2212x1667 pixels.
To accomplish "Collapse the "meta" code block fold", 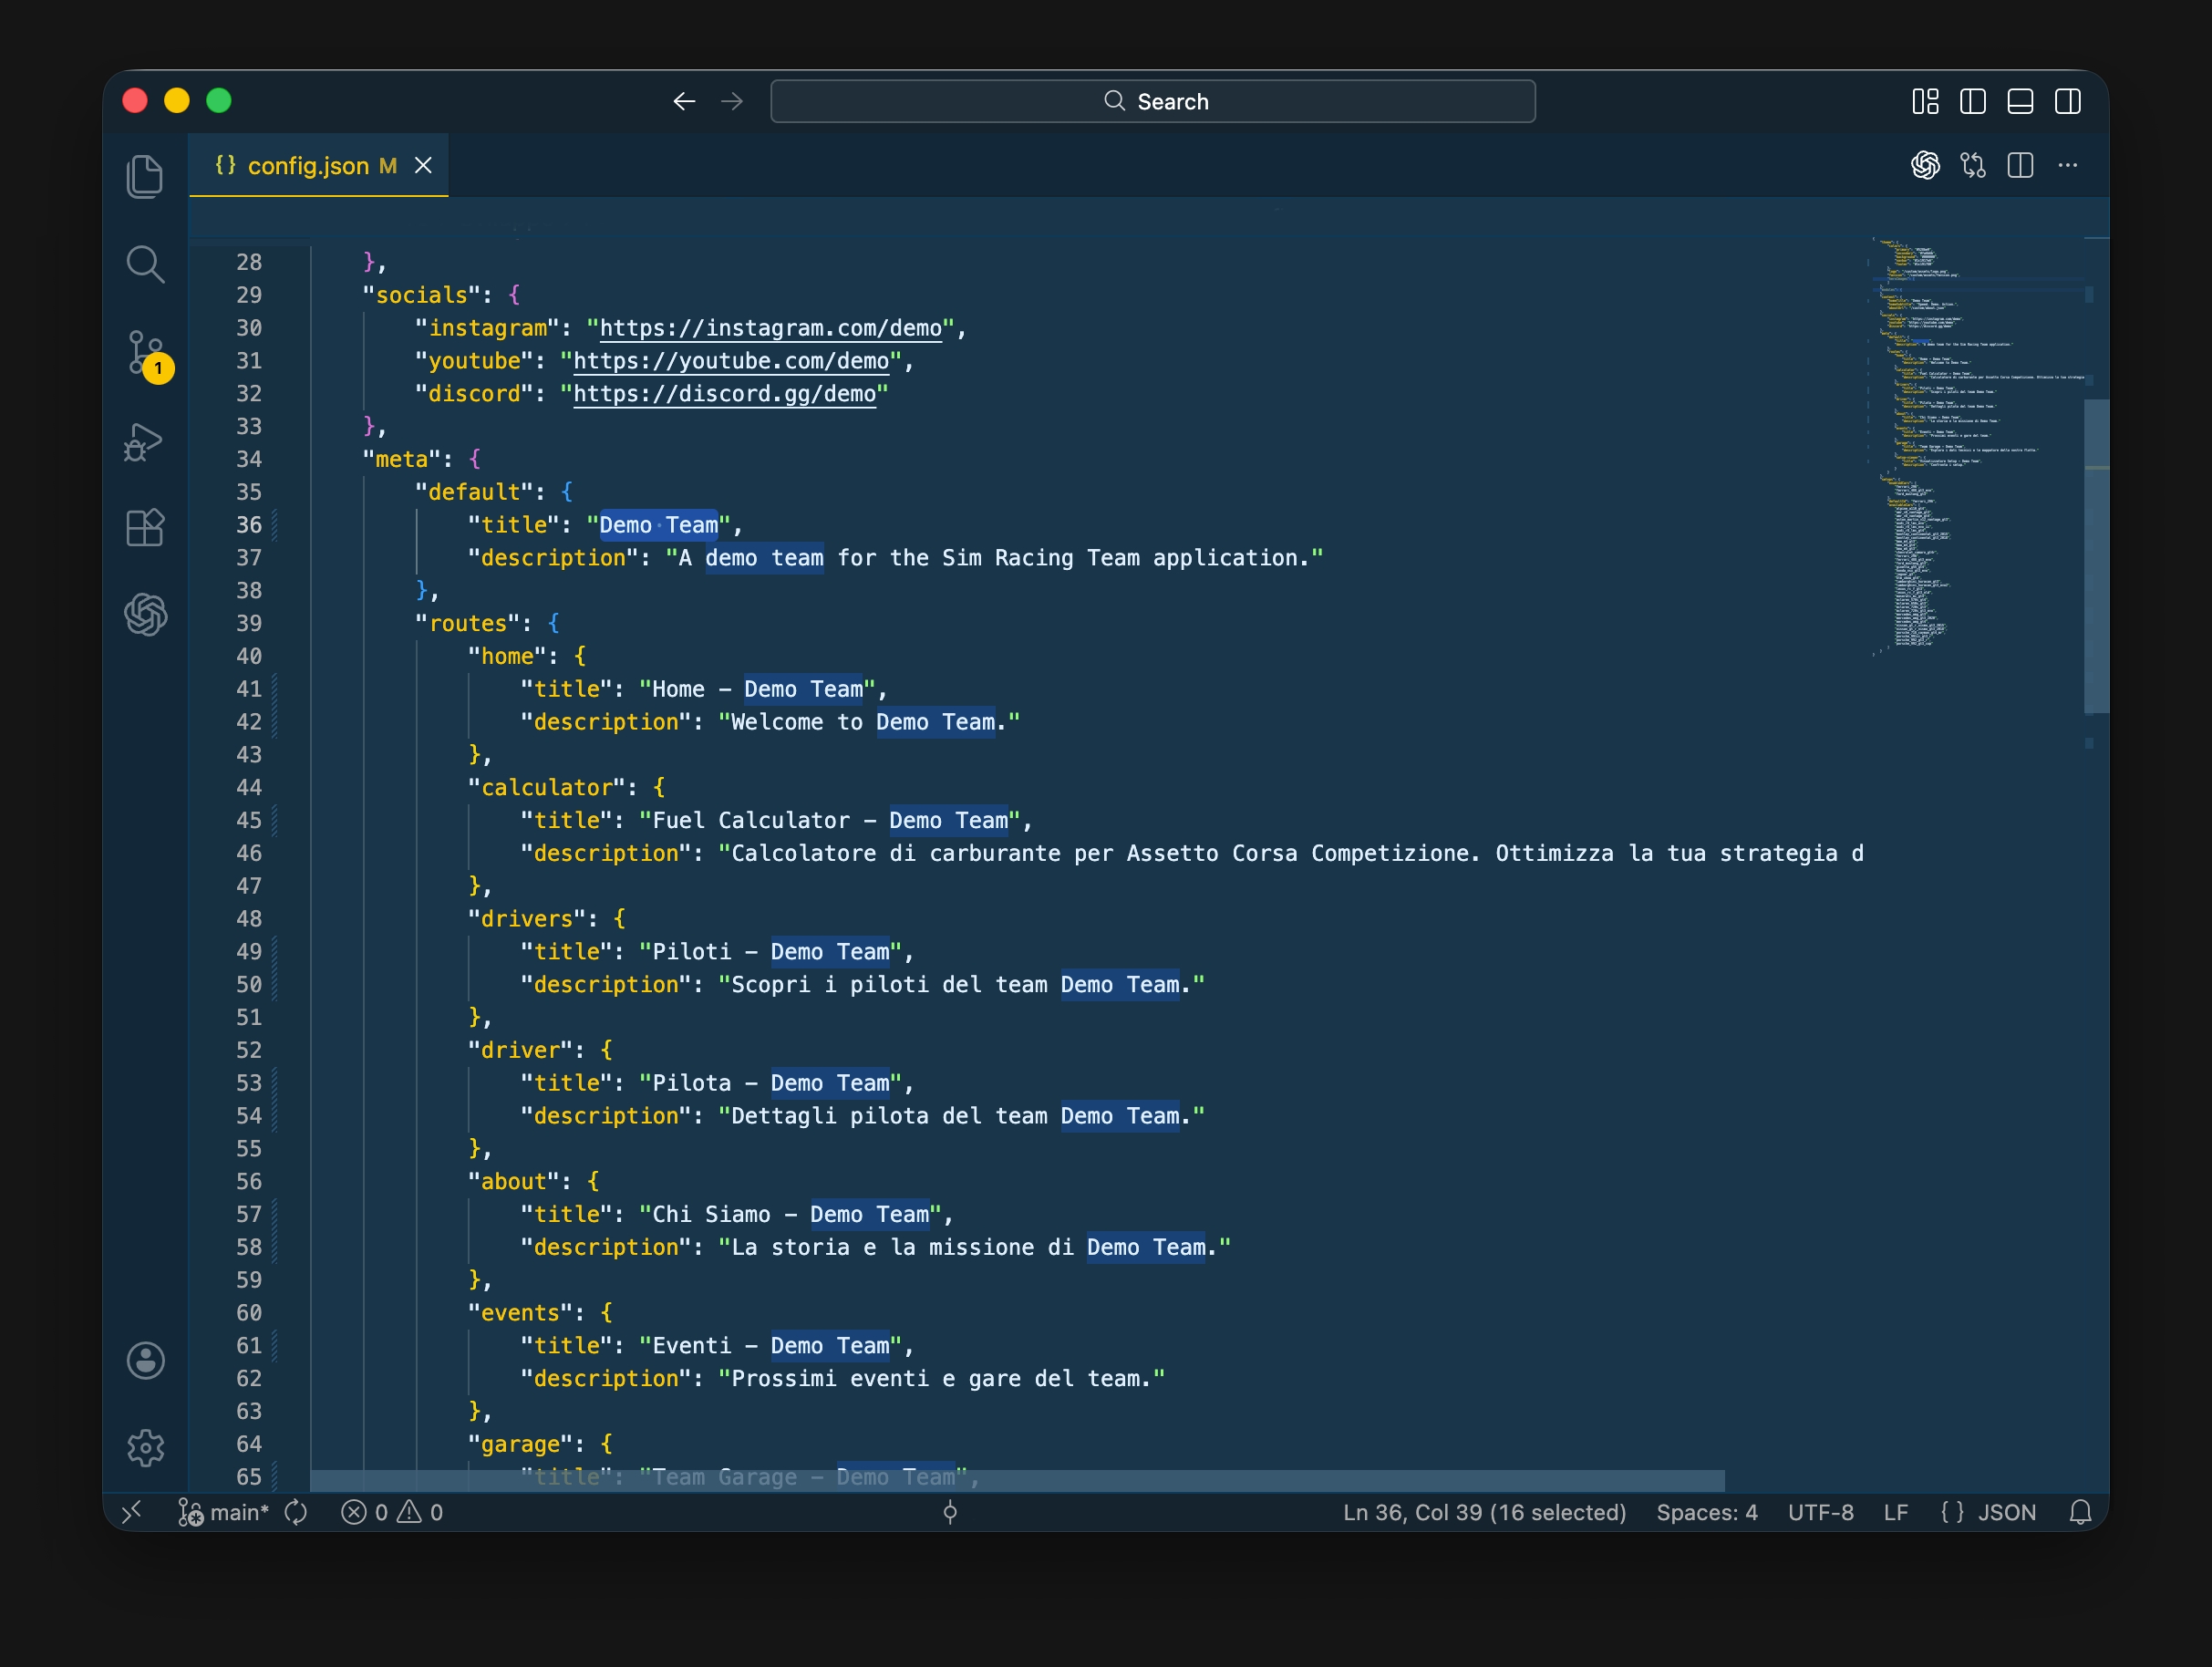I will [290, 459].
